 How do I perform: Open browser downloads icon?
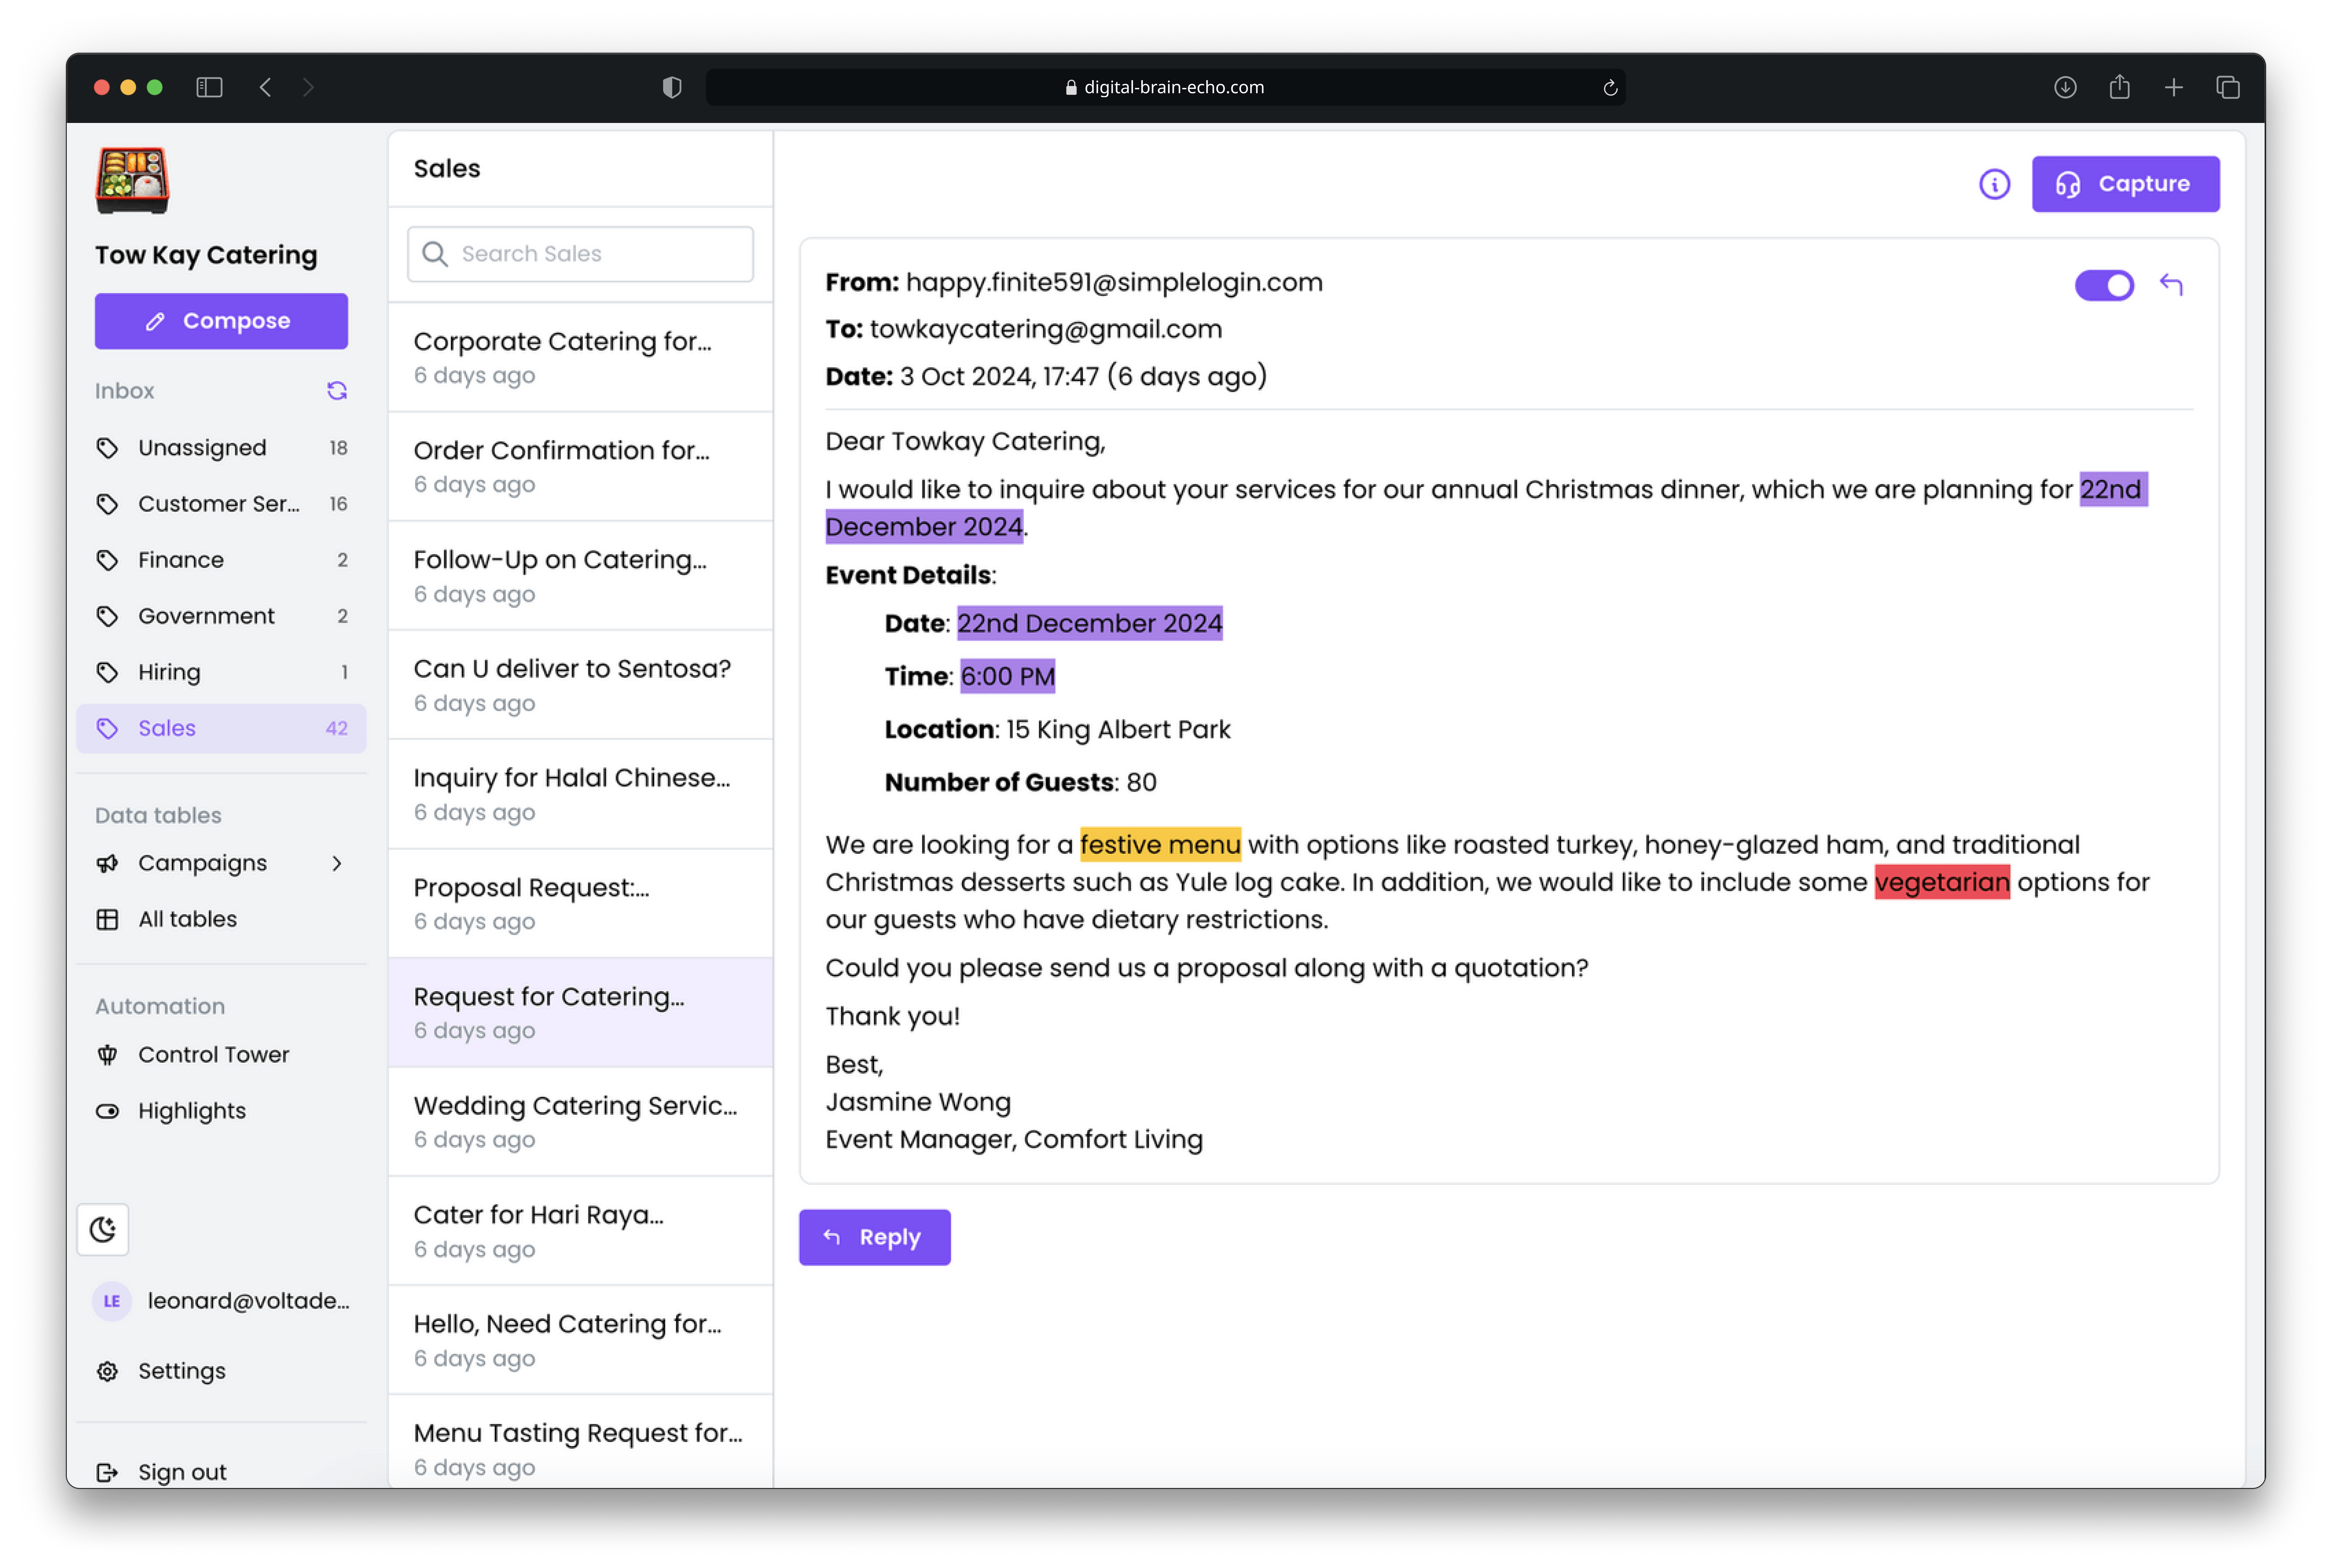tap(2065, 87)
